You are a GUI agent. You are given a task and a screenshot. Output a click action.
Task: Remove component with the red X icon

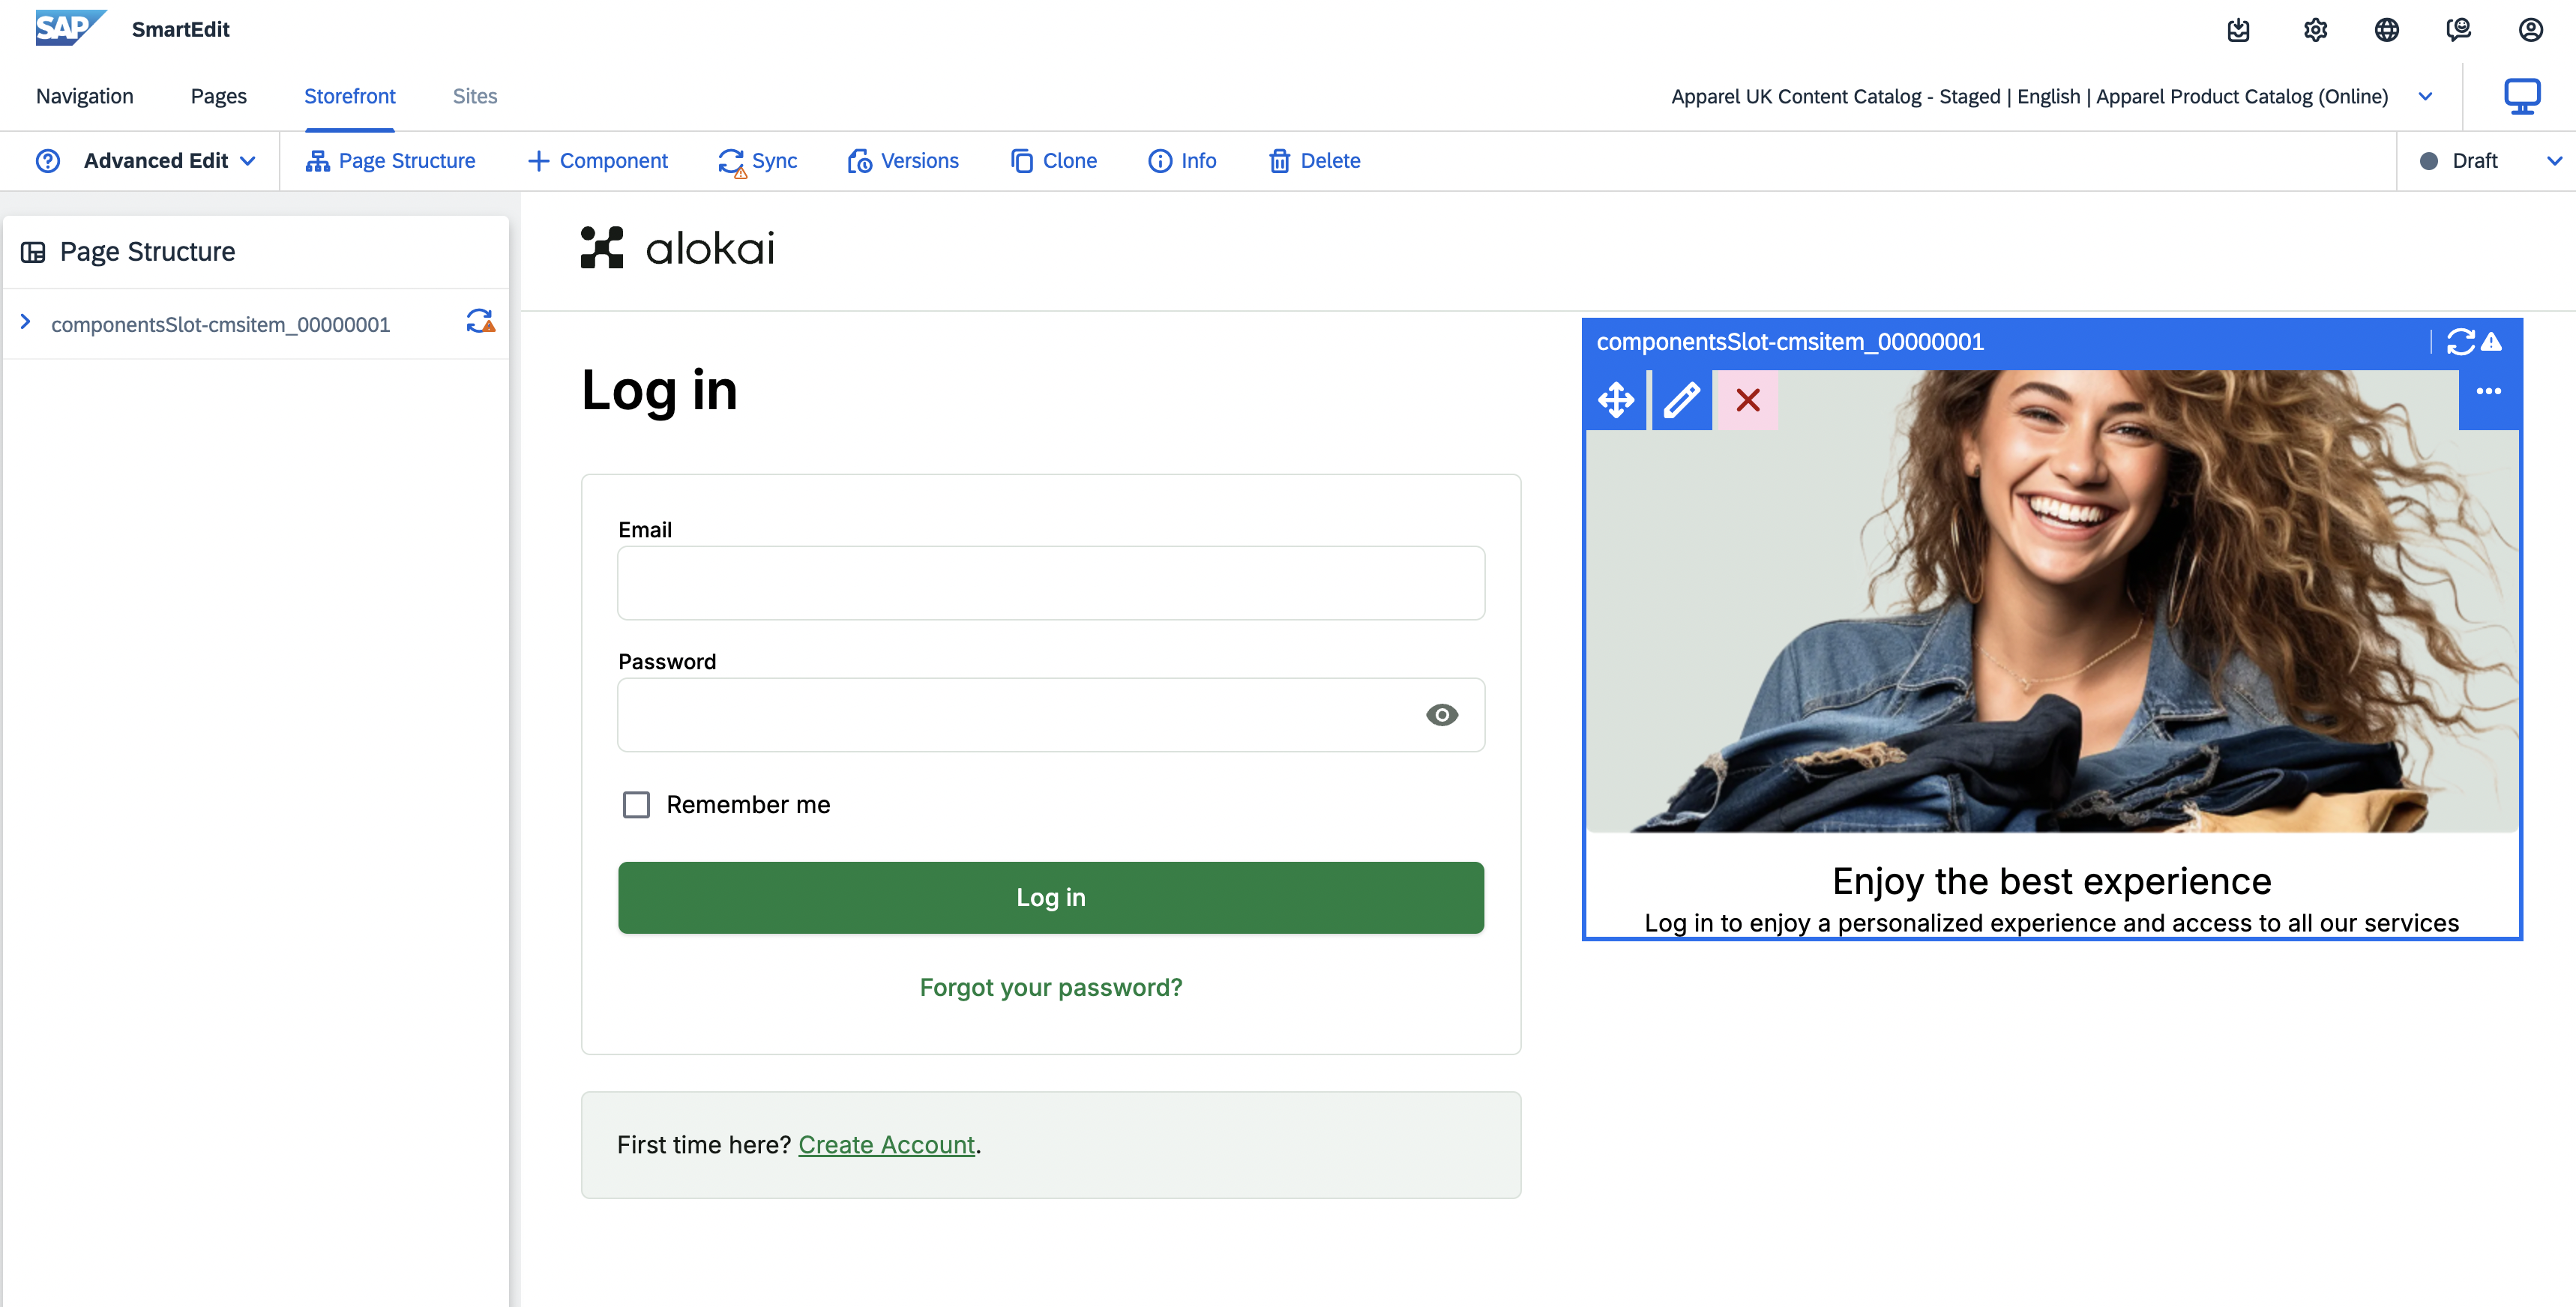click(x=1748, y=400)
